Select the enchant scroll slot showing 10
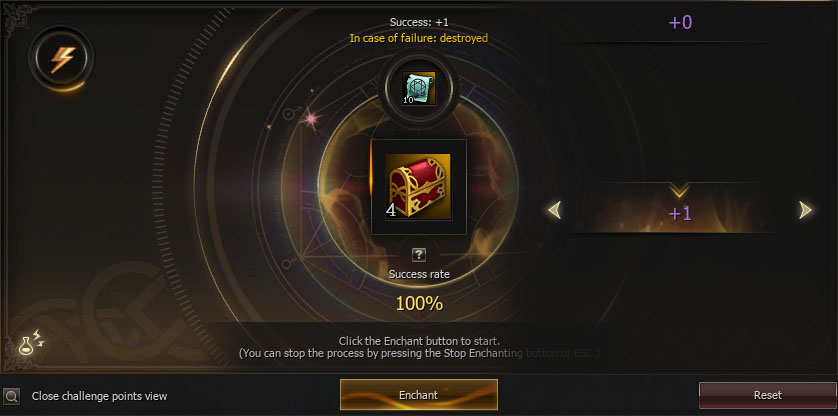Image resolution: width=838 pixels, height=416 pixels. coord(418,88)
